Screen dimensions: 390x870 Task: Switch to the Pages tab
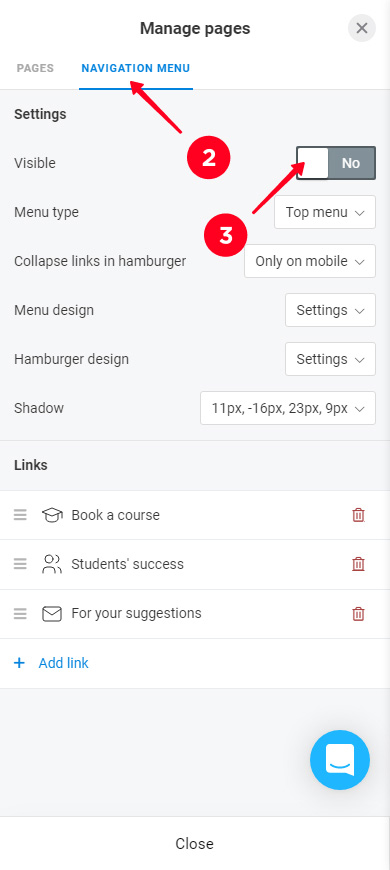pos(35,68)
